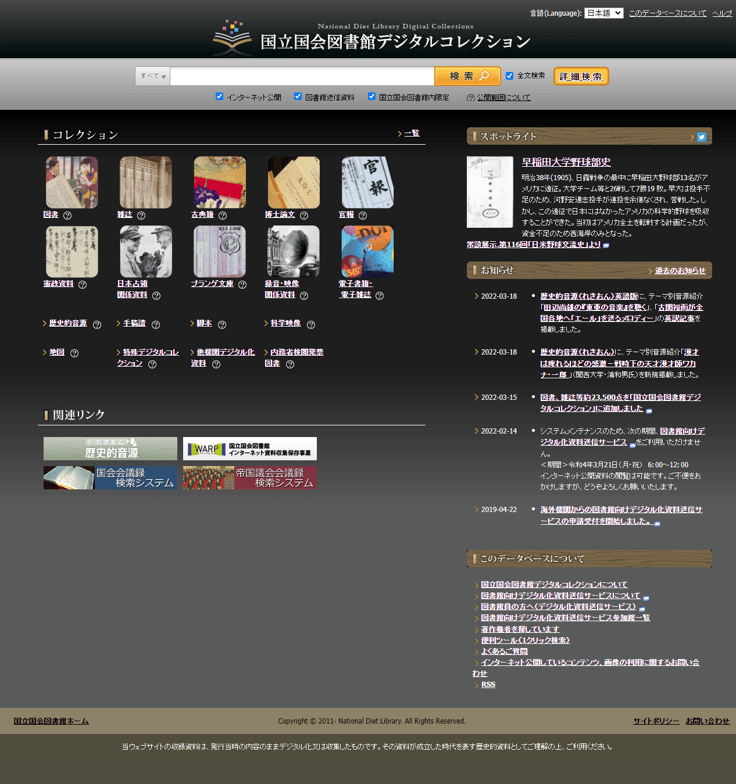Open 歴史的音源 banner in related links
This screenshot has height=784, width=736.
[x=110, y=448]
